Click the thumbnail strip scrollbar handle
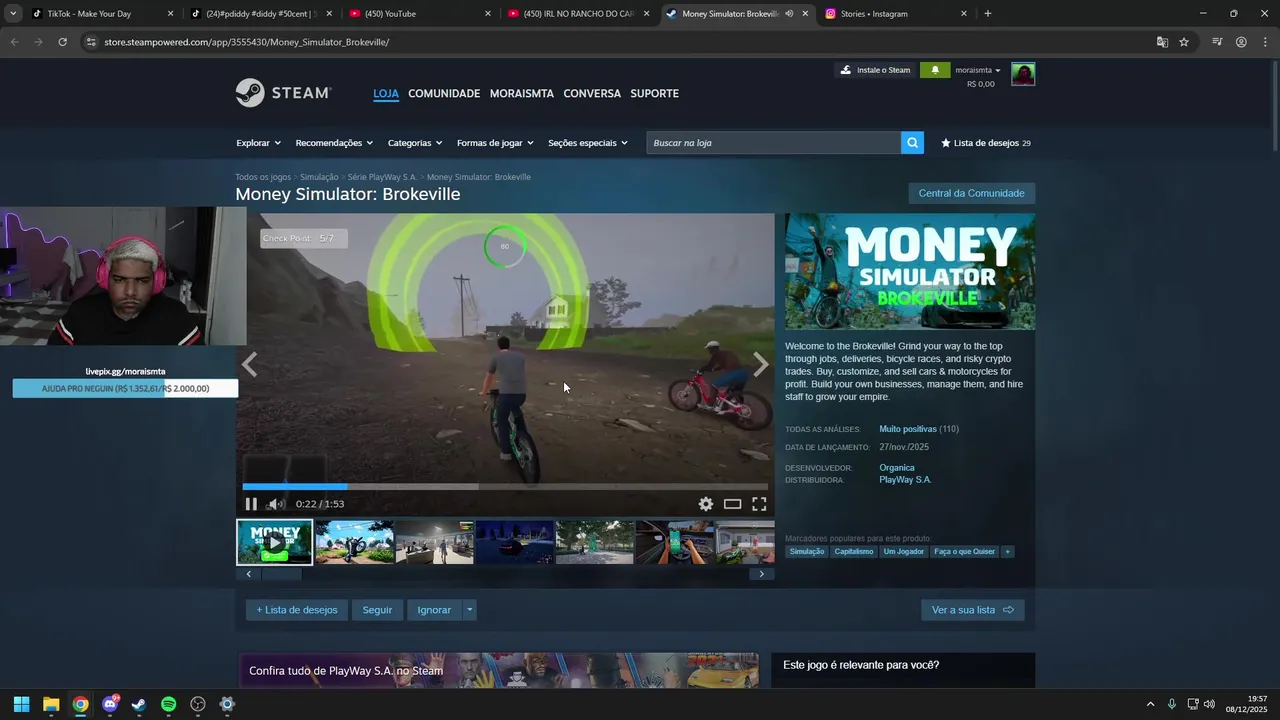 coord(281,574)
